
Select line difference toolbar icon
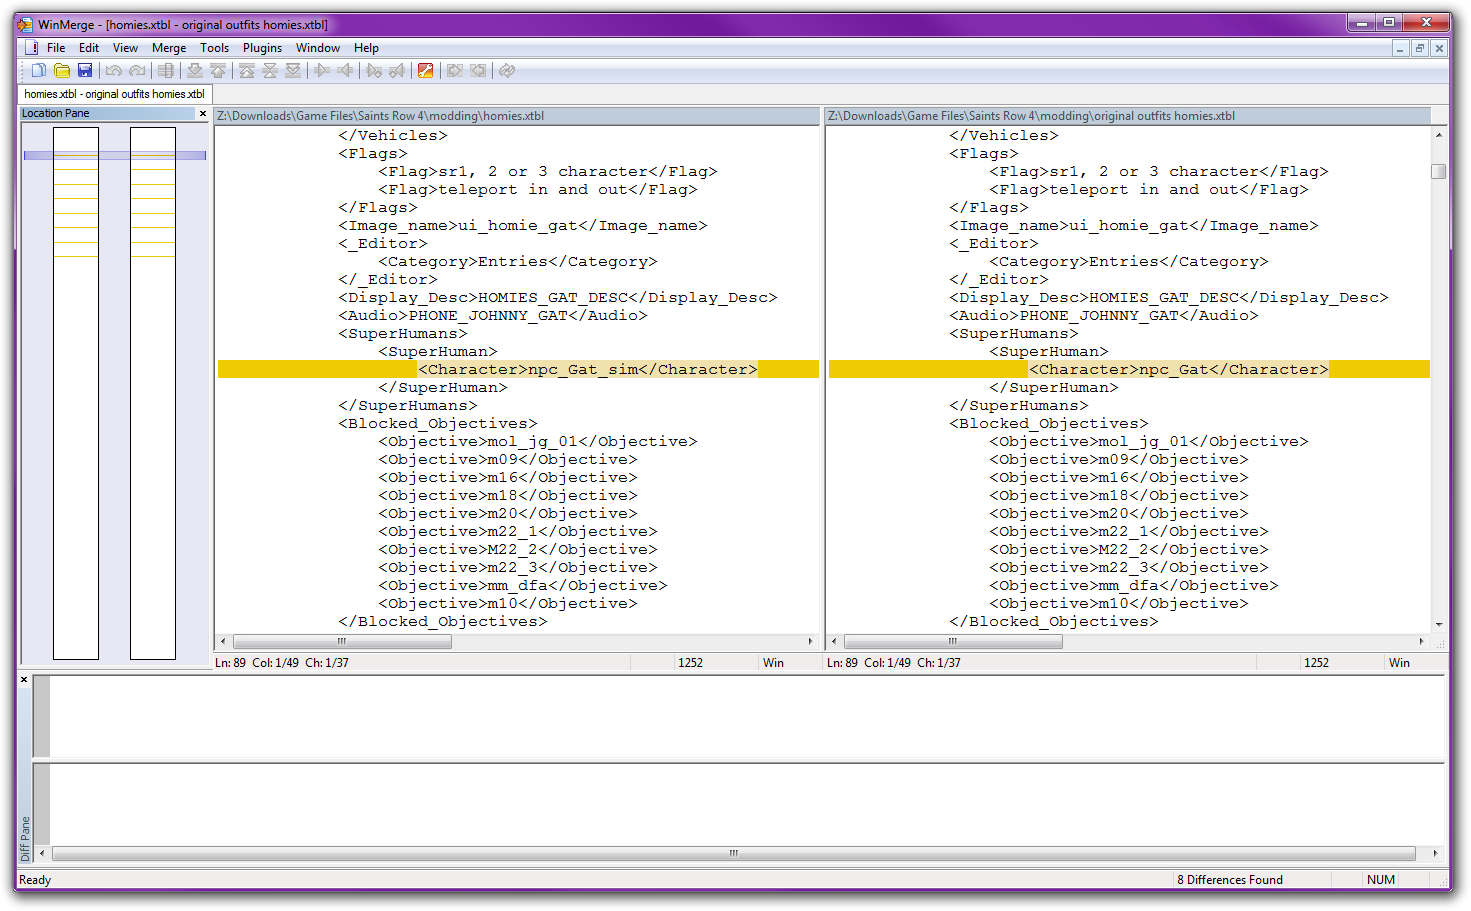click(x=166, y=70)
